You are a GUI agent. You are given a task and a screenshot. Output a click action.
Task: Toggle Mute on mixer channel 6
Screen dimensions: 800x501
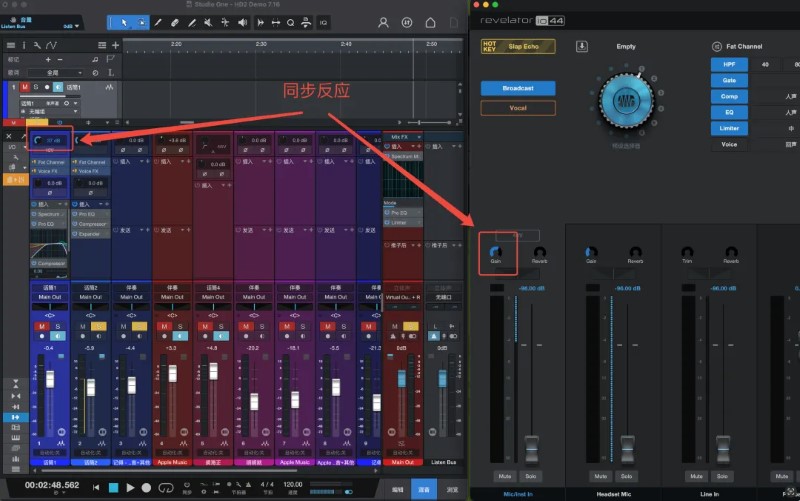coord(246,327)
